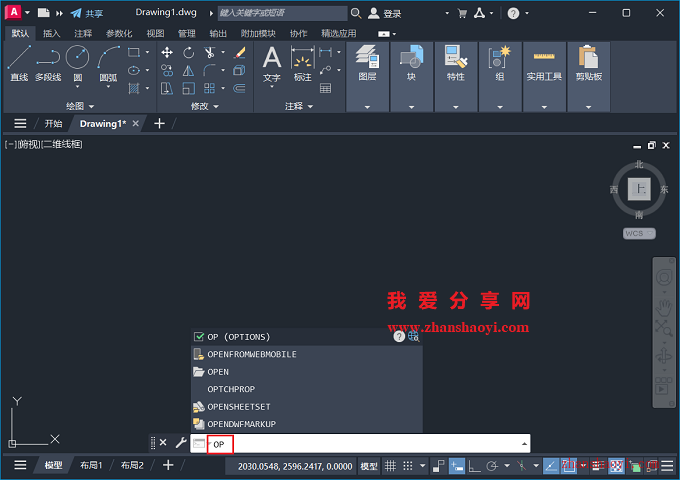680x480 pixels.
Task: Expand the 绘图 (Draw) panel dropdown
Action: [x=80, y=106]
